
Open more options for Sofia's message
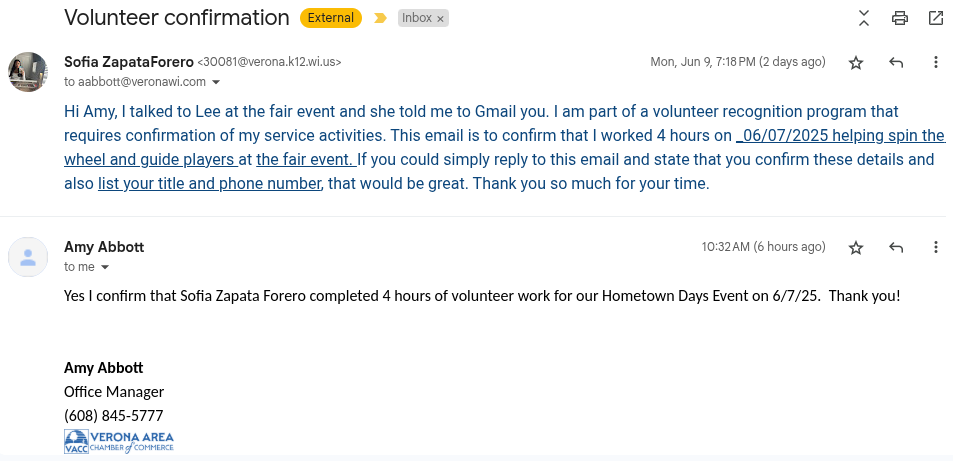[936, 62]
